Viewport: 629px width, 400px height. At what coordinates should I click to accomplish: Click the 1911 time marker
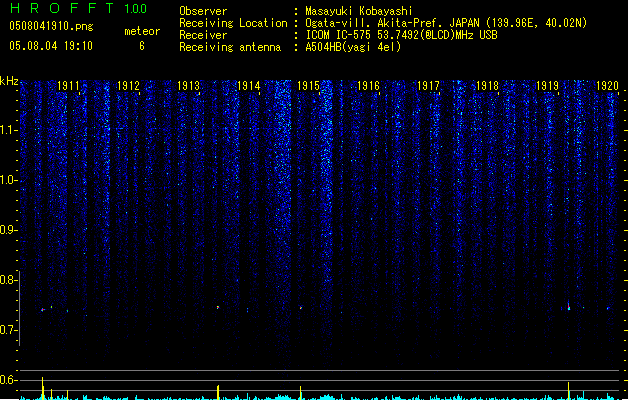[x=69, y=85]
